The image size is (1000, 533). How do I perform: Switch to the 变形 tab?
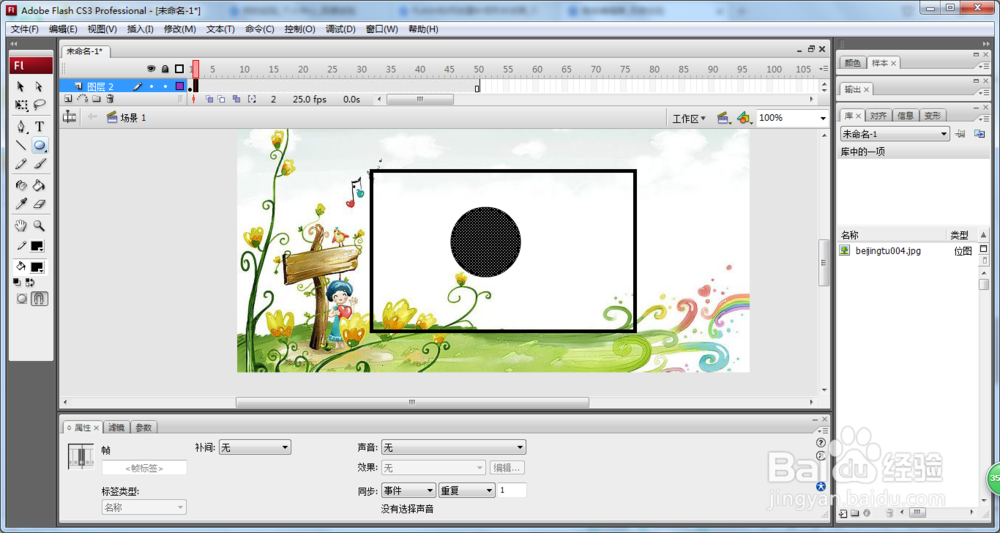932,116
